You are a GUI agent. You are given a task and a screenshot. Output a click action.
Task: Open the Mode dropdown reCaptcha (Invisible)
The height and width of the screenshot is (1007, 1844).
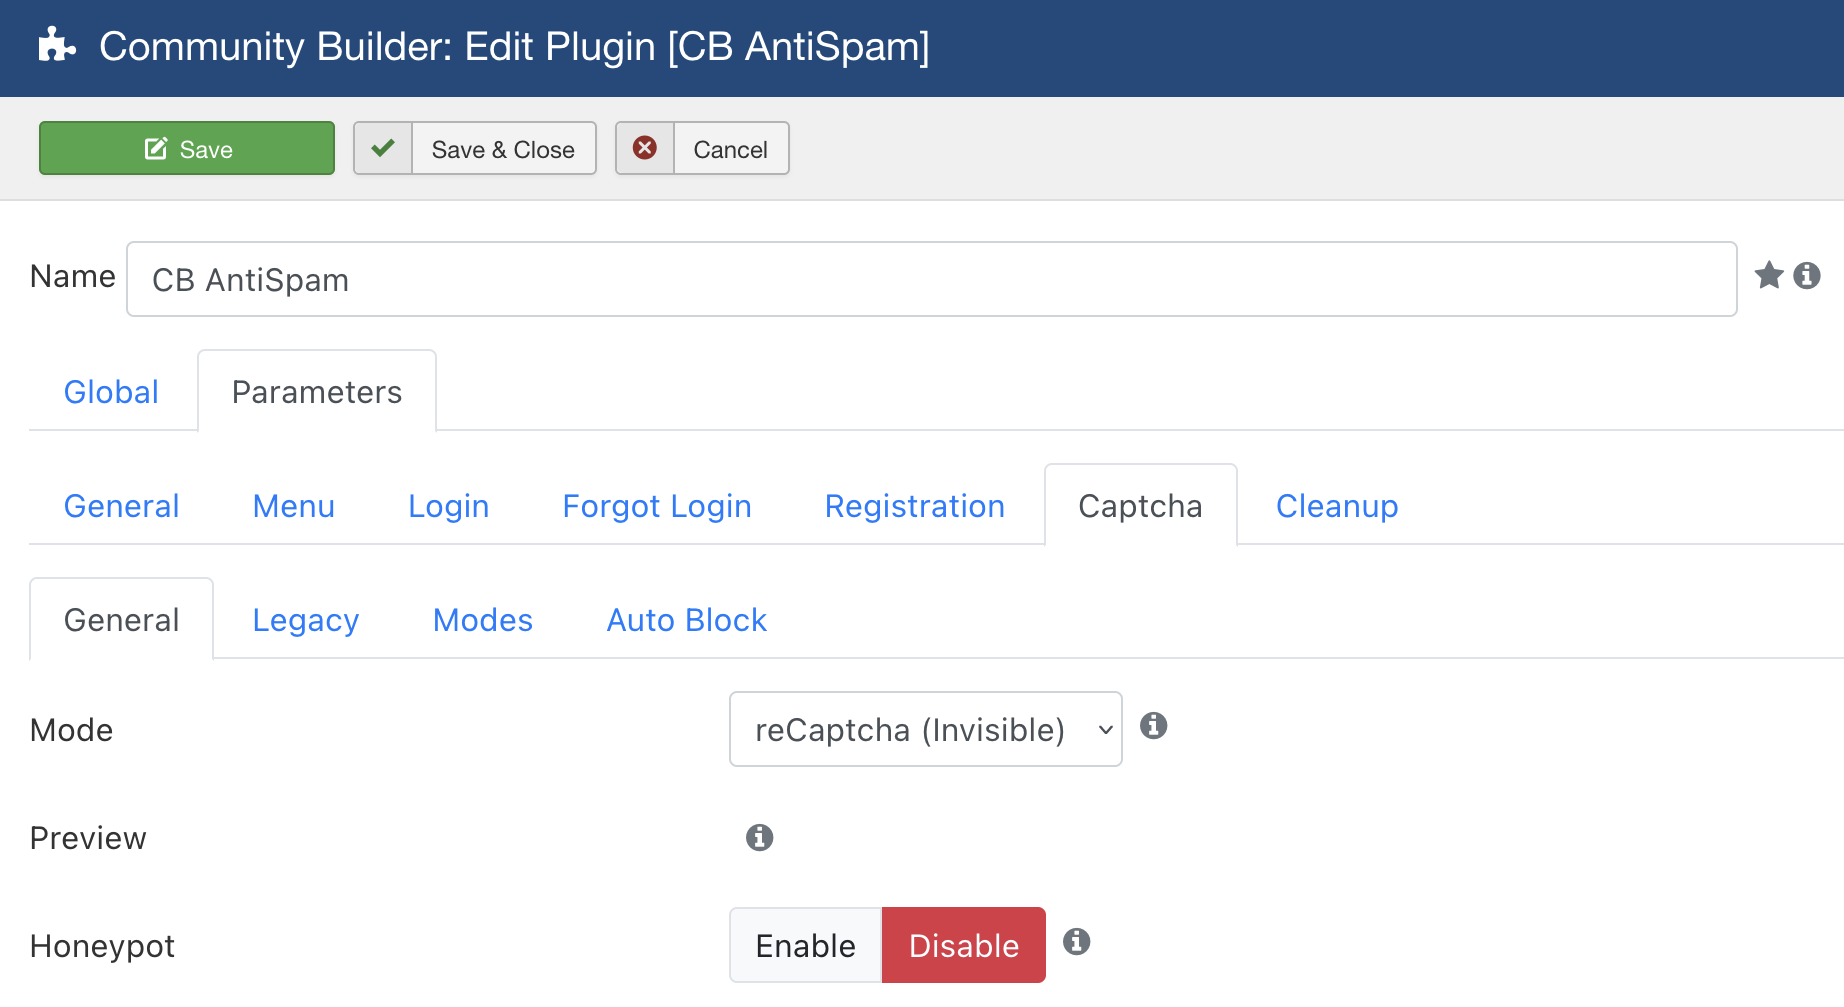pos(926,729)
